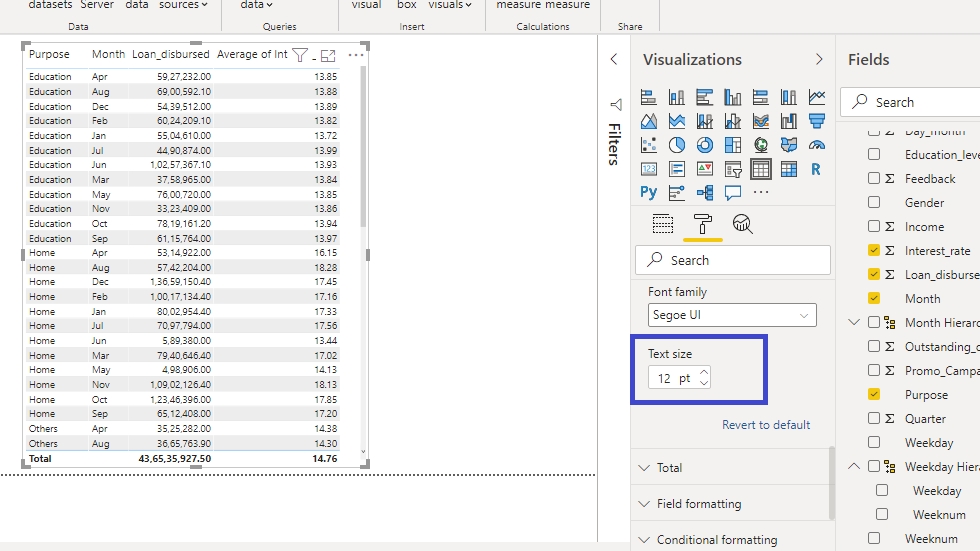Select the Gauge visualization icon
This screenshot has width=980, height=551.
click(817, 145)
